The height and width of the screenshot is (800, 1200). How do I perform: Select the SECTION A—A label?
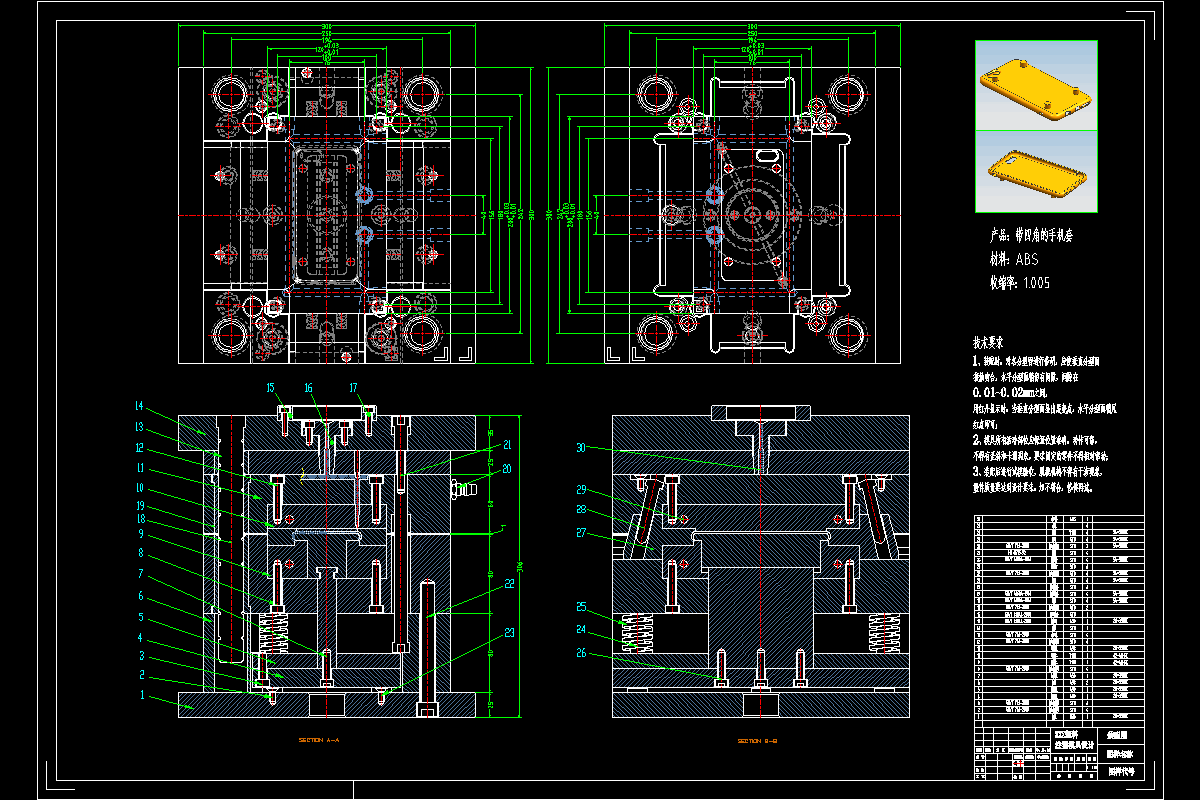pos(319,740)
